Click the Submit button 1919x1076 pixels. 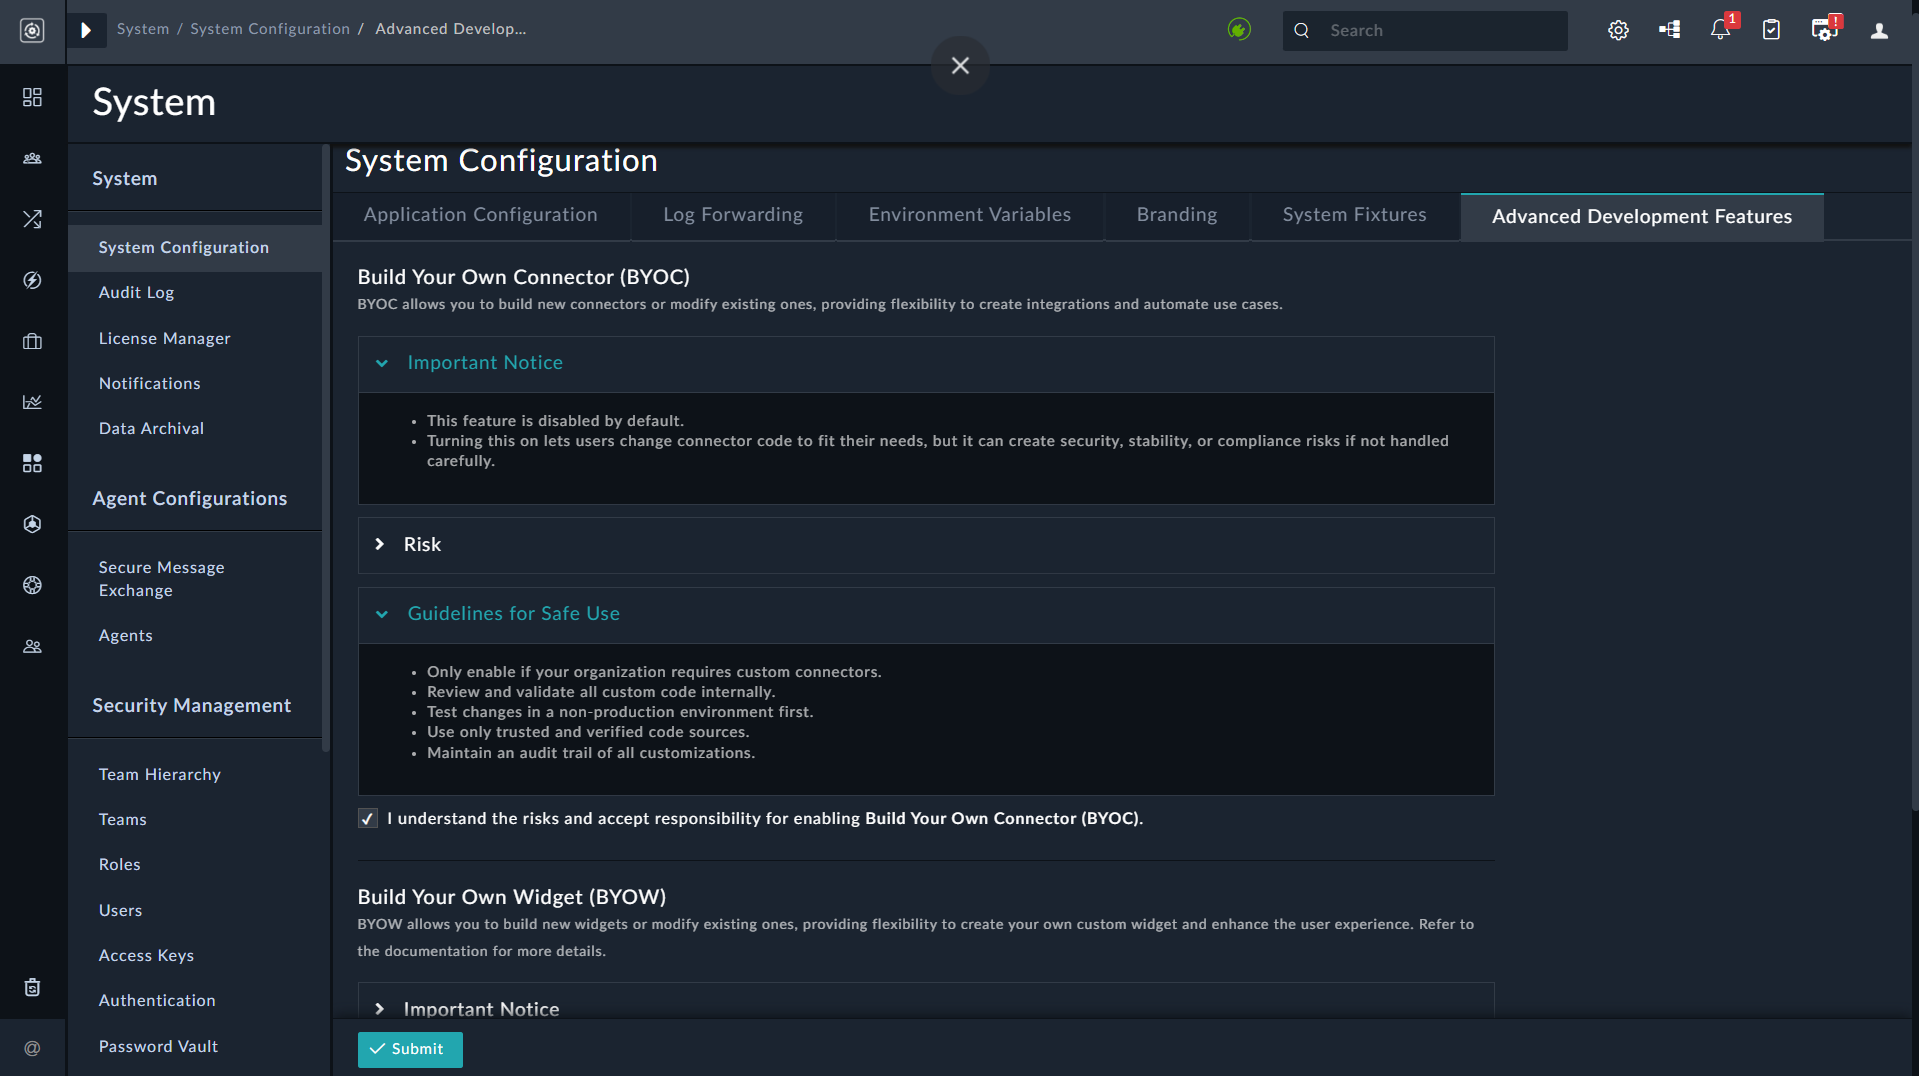pos(410,1049)
